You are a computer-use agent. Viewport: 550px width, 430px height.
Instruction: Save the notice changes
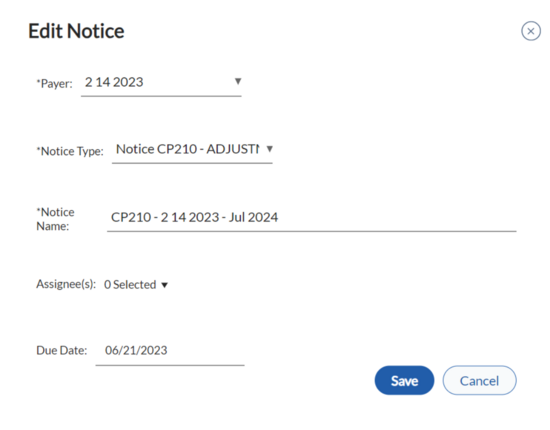404,381
